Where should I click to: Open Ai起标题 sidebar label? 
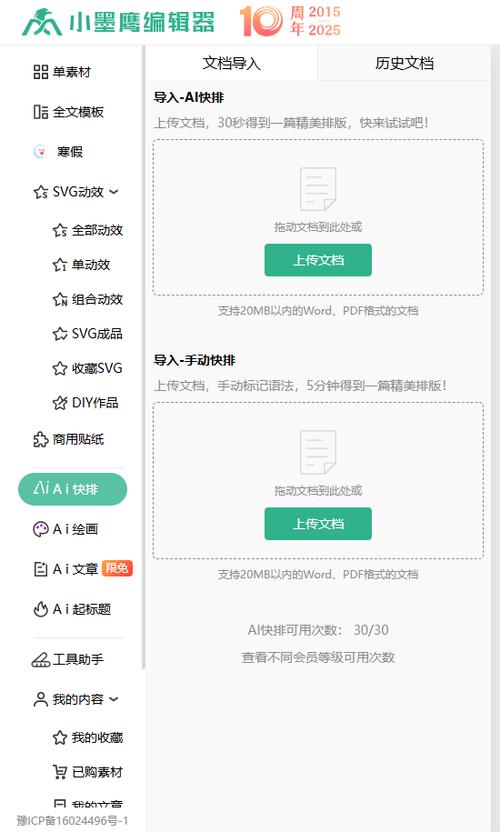(x=82, y=609)
